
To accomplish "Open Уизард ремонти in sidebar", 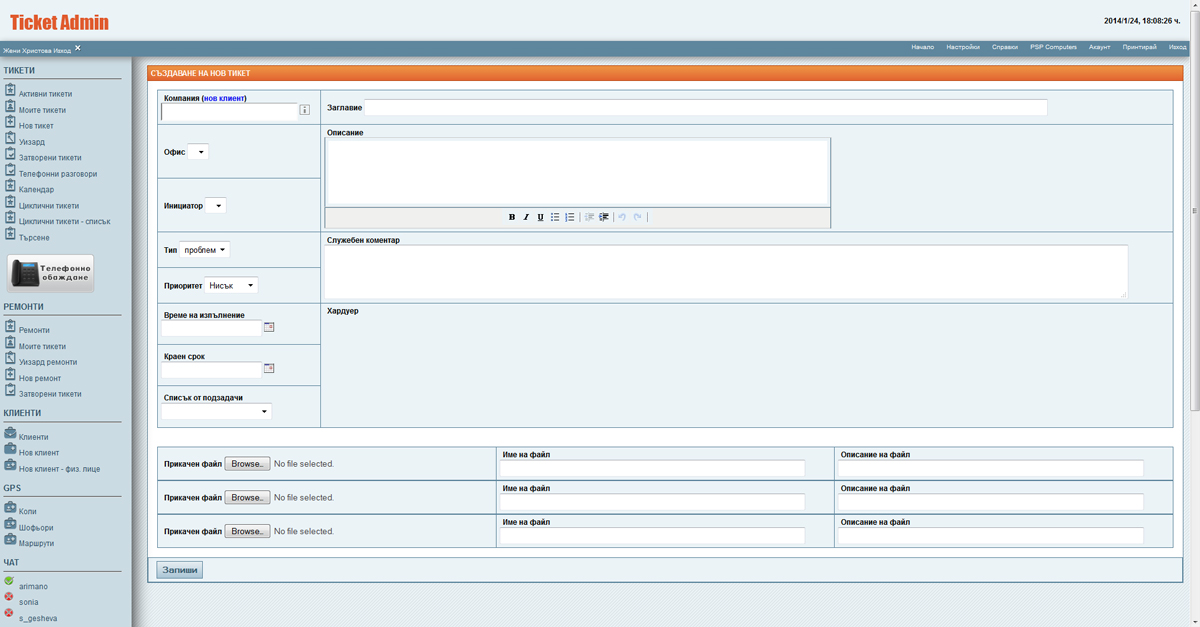I will coord(48,362).
